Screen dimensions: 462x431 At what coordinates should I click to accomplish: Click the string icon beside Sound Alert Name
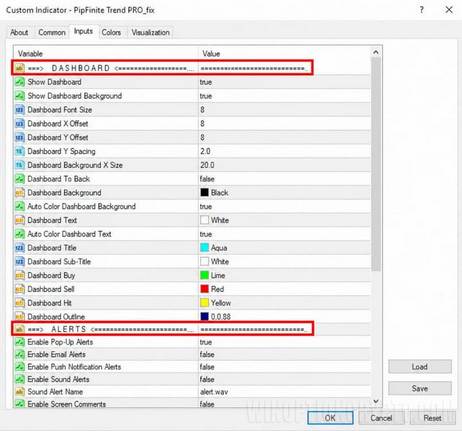[20, 392]
